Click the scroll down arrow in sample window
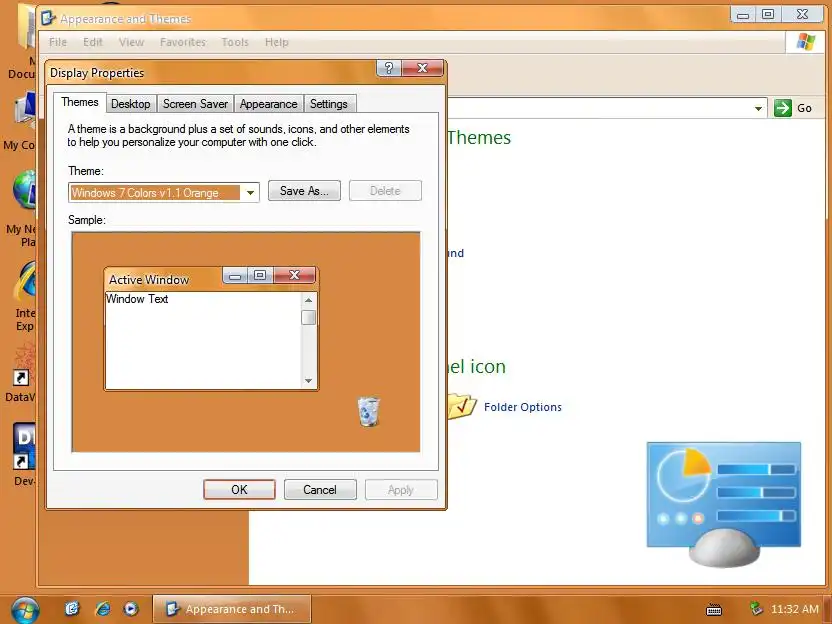 pyautogui.click(x=308, y=381)
